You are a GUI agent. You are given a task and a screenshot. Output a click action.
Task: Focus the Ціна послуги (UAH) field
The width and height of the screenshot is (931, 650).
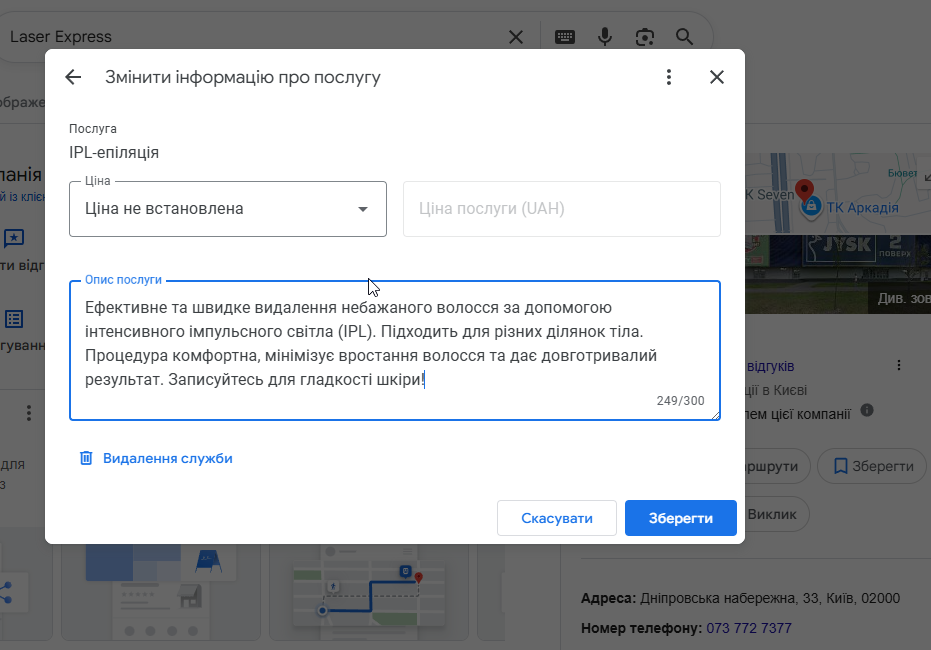562,209
